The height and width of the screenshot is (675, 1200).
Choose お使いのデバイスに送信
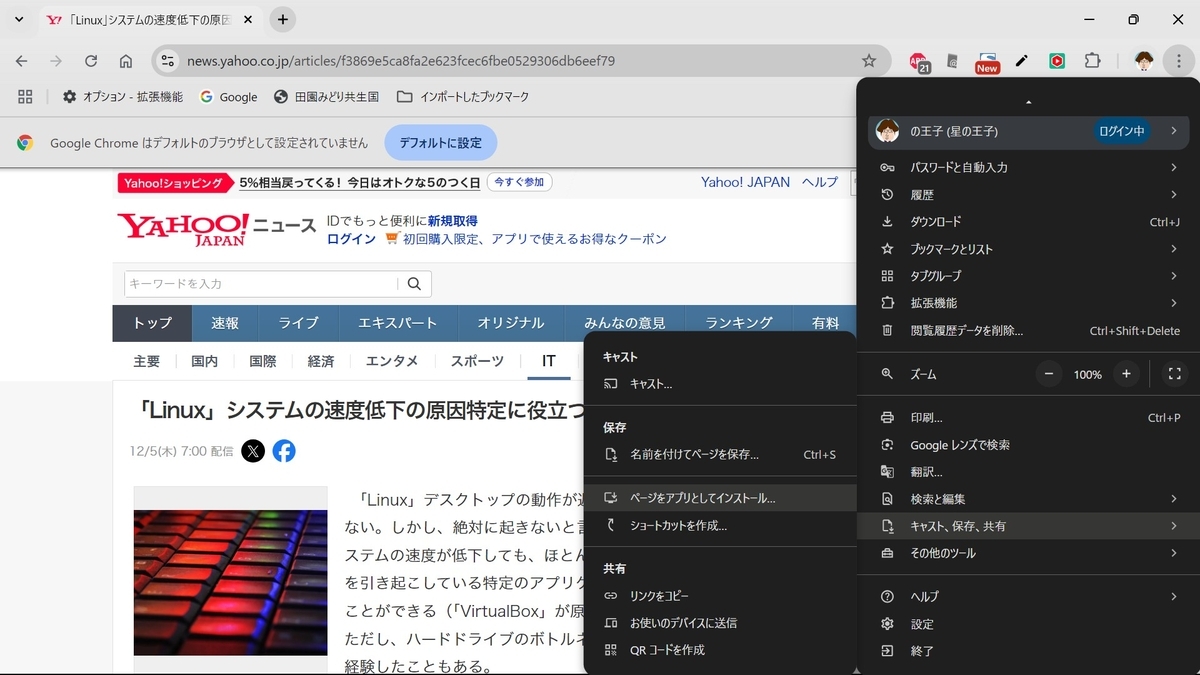tap(720, 623)
